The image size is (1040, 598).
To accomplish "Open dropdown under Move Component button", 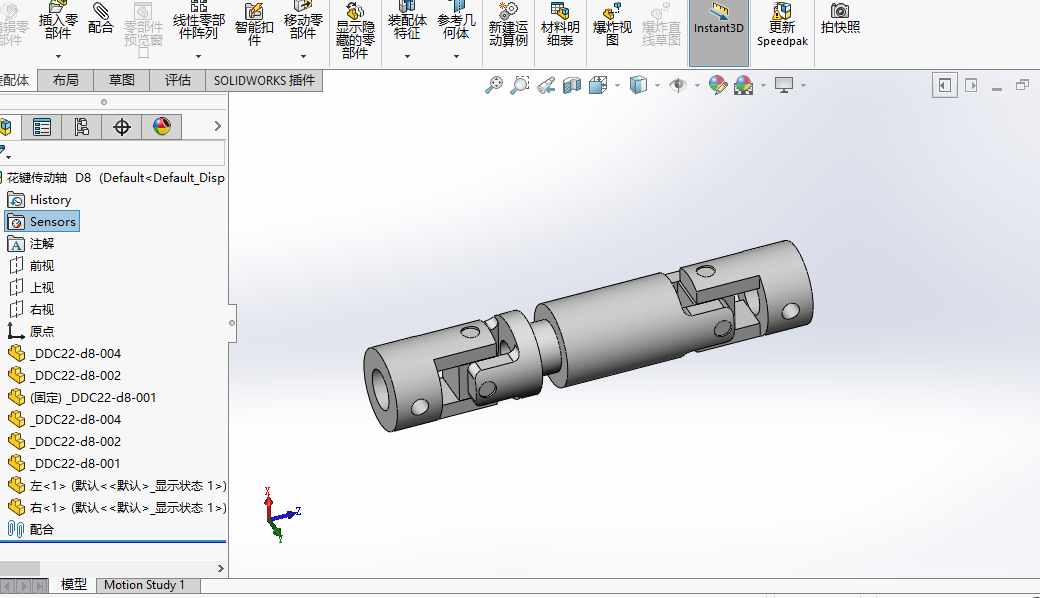I will pyautogui.click(x=303, y=56).
